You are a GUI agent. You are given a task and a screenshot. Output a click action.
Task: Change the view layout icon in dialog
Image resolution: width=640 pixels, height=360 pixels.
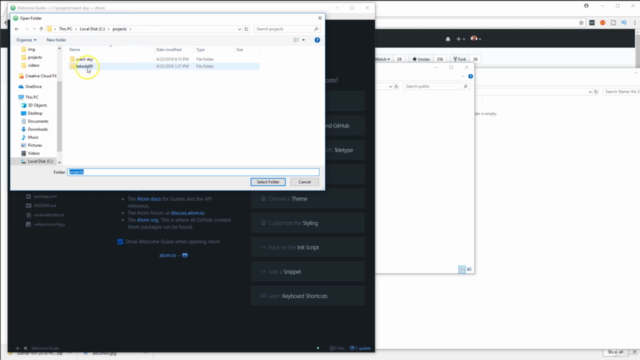pos(296,40)
